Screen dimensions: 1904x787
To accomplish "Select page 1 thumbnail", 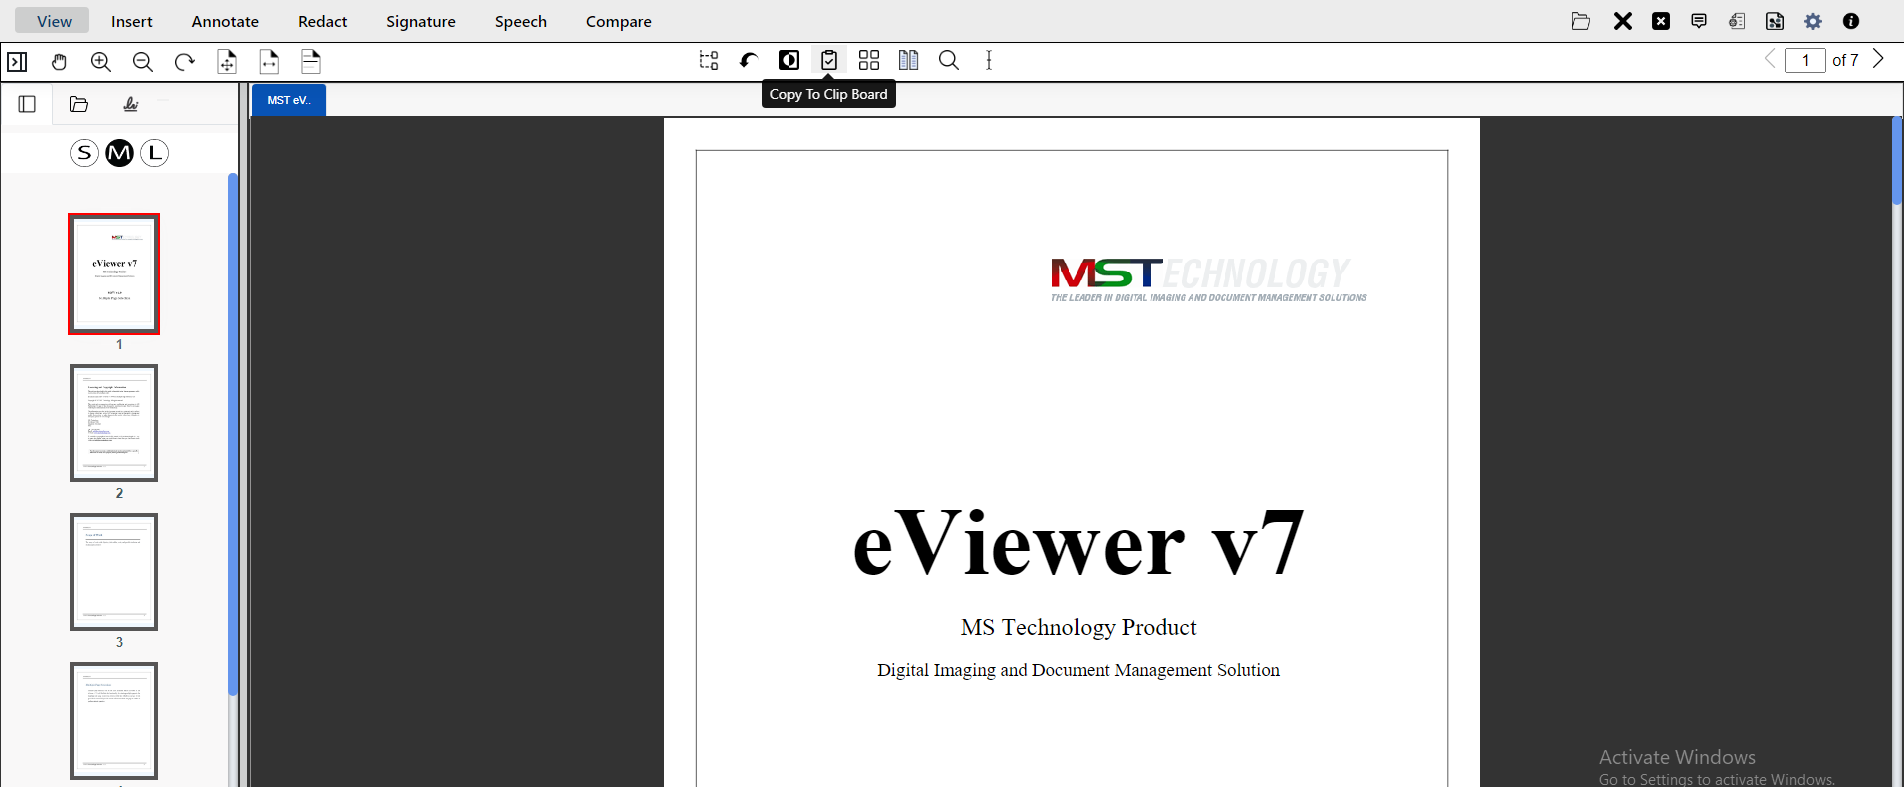I will [x=114, y=274].
